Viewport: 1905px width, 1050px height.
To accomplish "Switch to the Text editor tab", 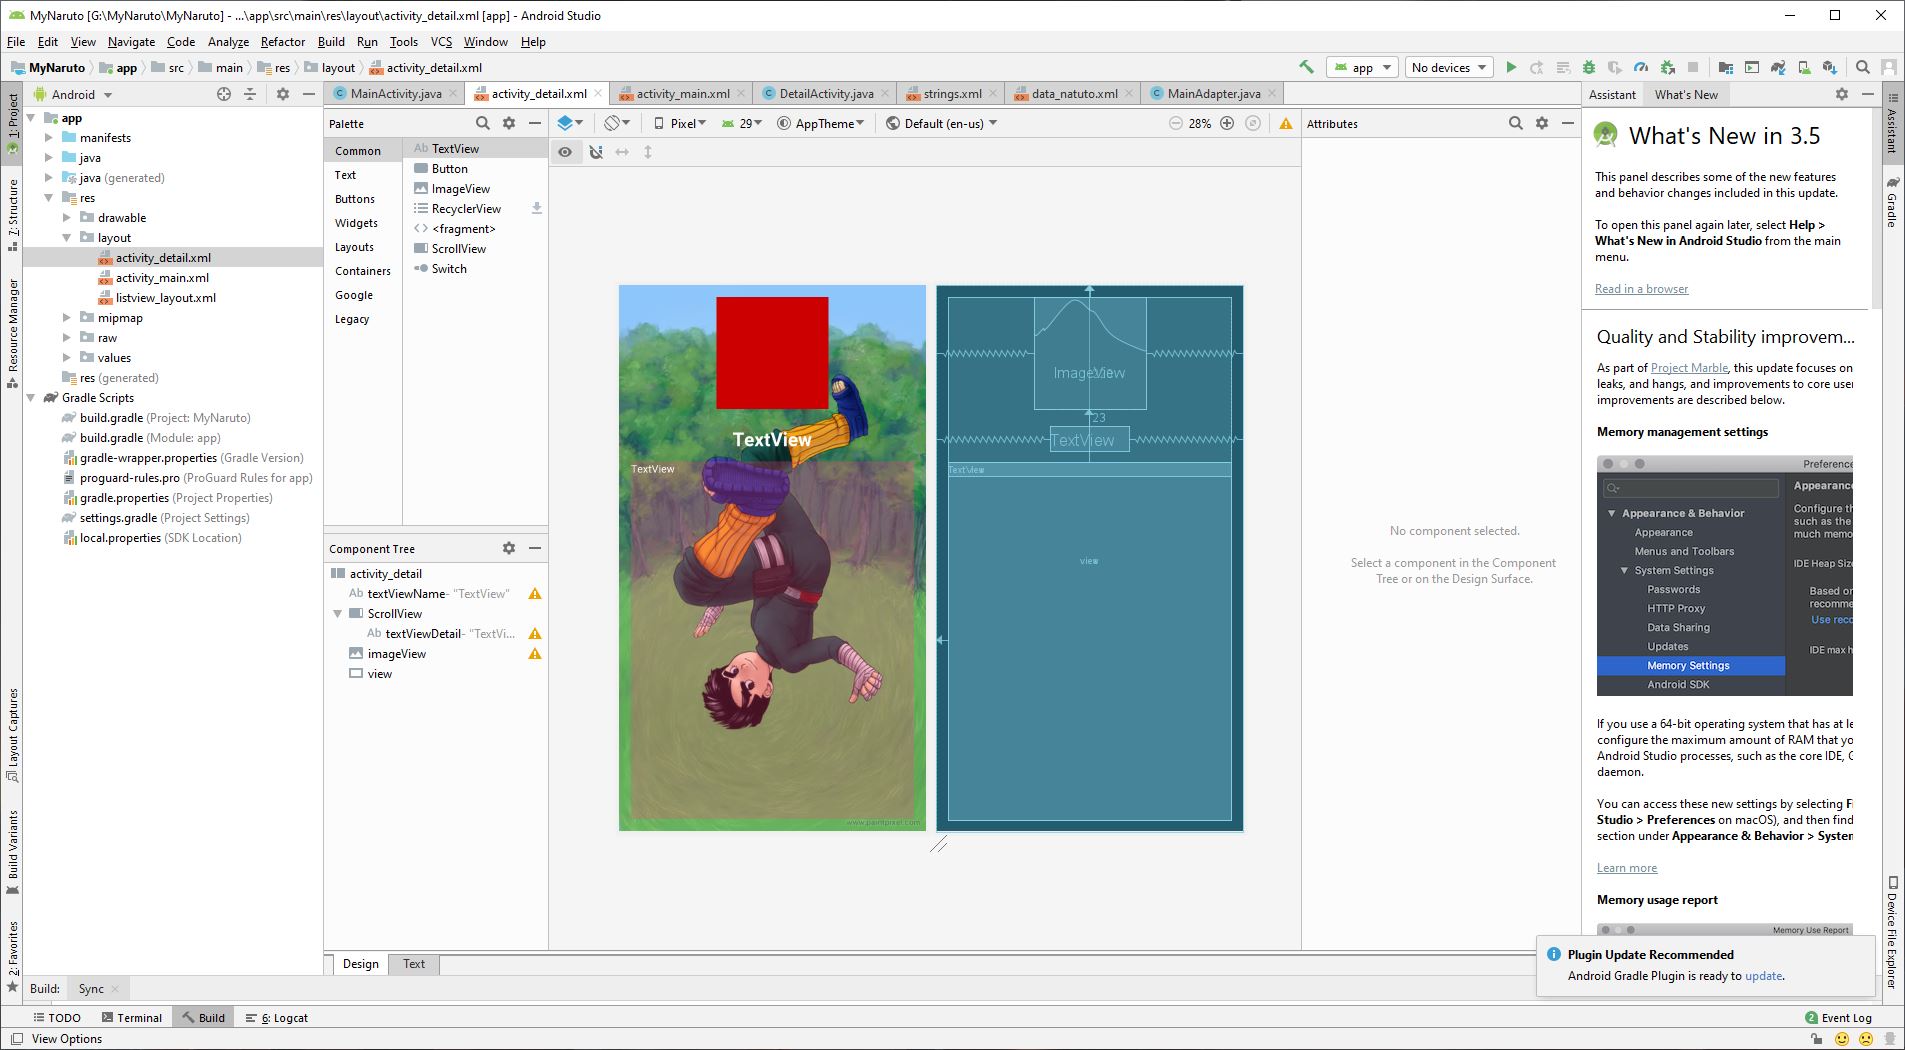I will pos(414,963).
